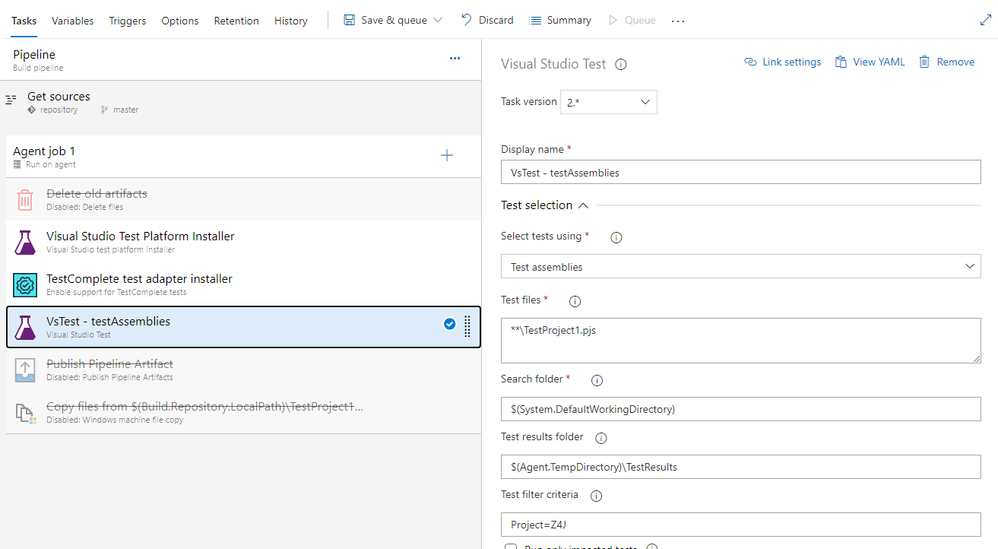Click Test filter criteria info icon
The image size is (998, 549).
pos(597,496)
